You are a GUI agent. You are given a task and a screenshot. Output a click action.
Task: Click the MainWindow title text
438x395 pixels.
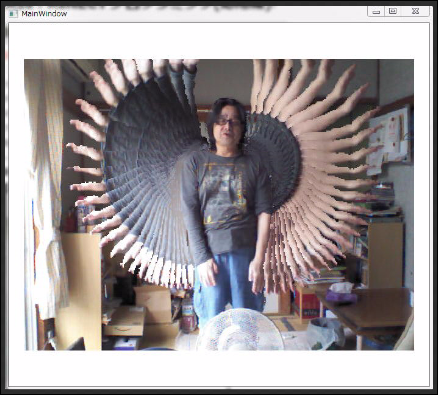(44, 14)
